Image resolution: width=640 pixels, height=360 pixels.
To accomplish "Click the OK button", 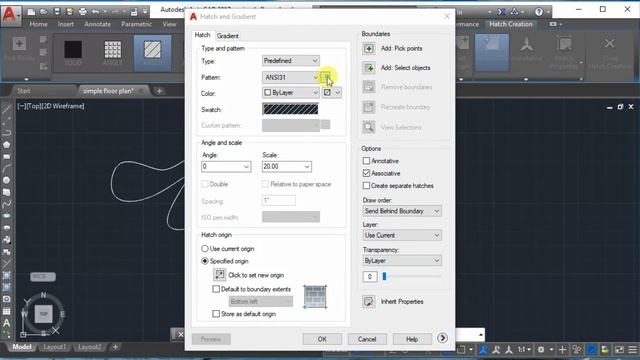I will click(x=322, y=339).
